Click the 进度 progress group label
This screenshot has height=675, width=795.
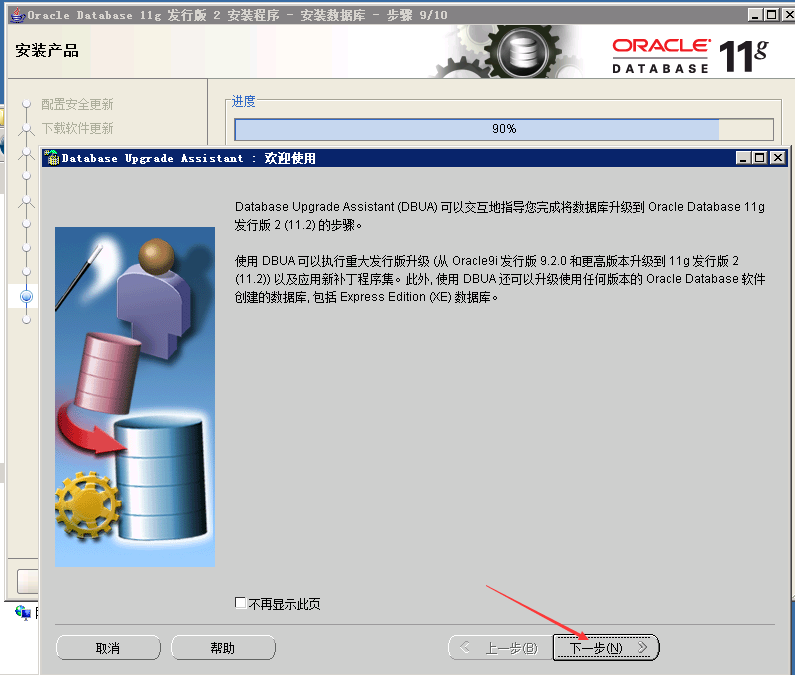[243, 101]
